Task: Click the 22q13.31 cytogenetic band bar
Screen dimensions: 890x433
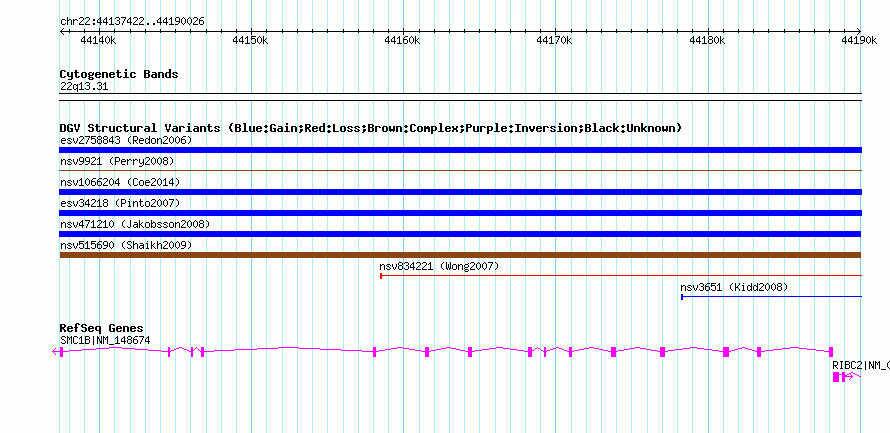Action: click(460, 96)
